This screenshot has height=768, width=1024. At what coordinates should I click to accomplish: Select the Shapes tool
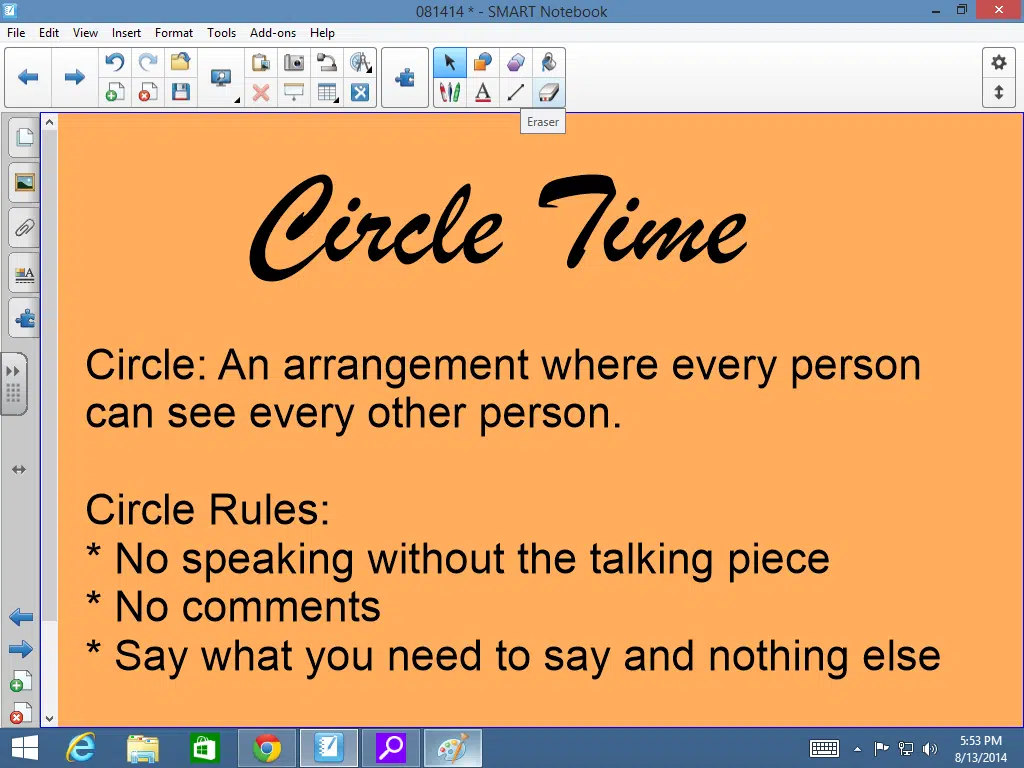483,63
